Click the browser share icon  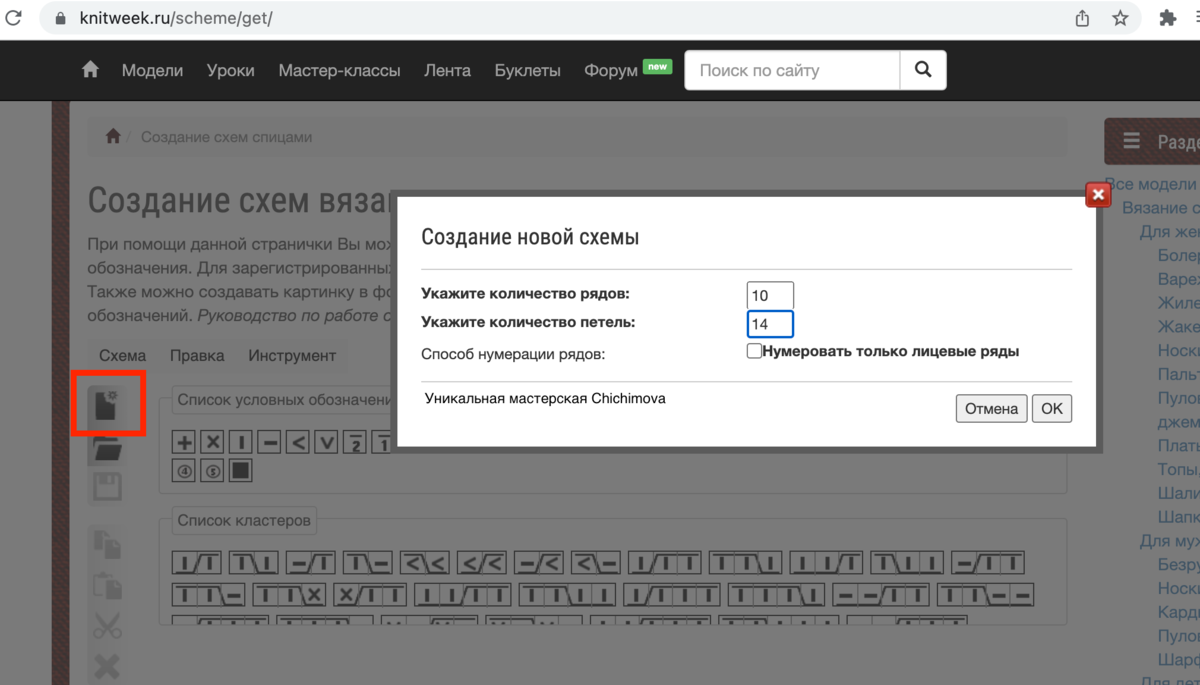[1082, 18]
